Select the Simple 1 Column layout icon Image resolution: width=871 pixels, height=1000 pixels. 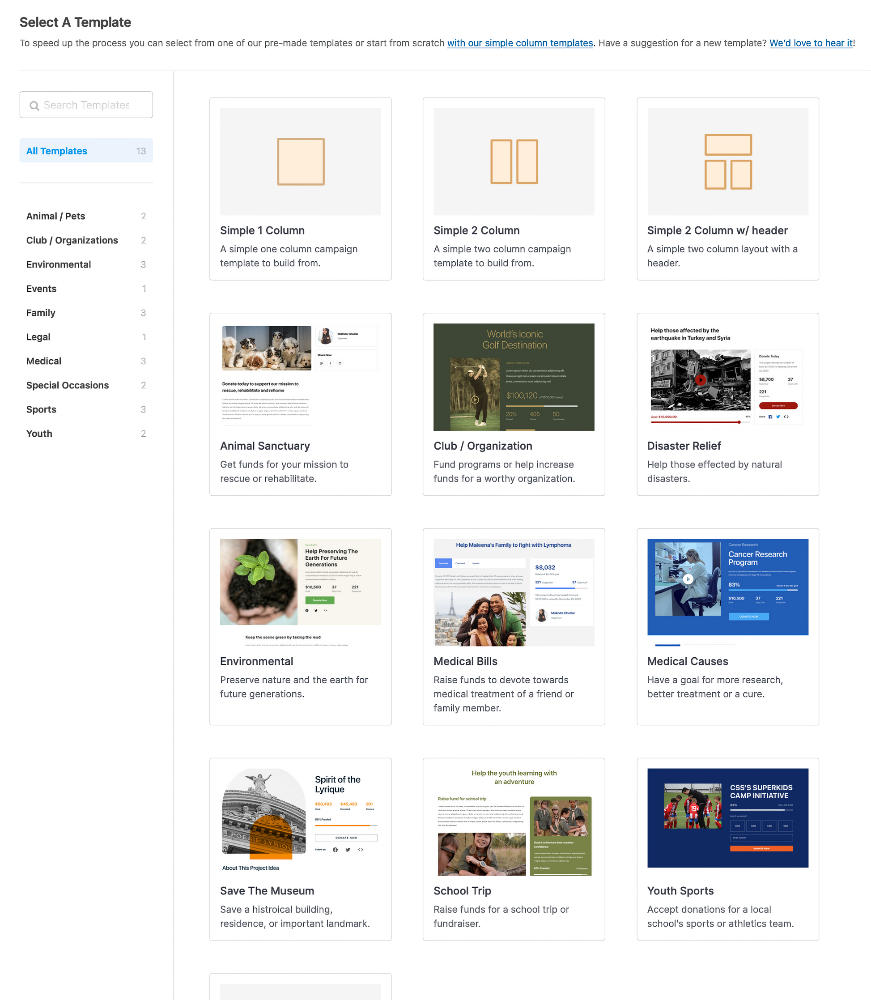(x=300, y=161)
